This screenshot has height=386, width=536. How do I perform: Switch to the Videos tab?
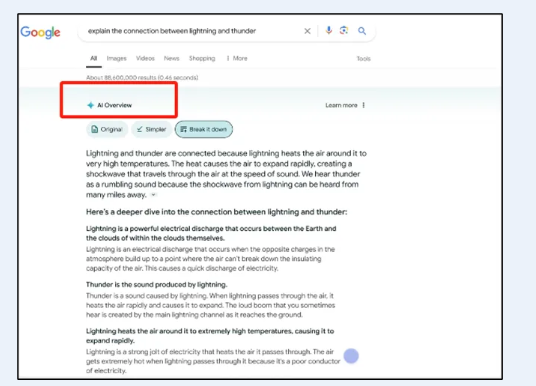[x=145, y=58]
